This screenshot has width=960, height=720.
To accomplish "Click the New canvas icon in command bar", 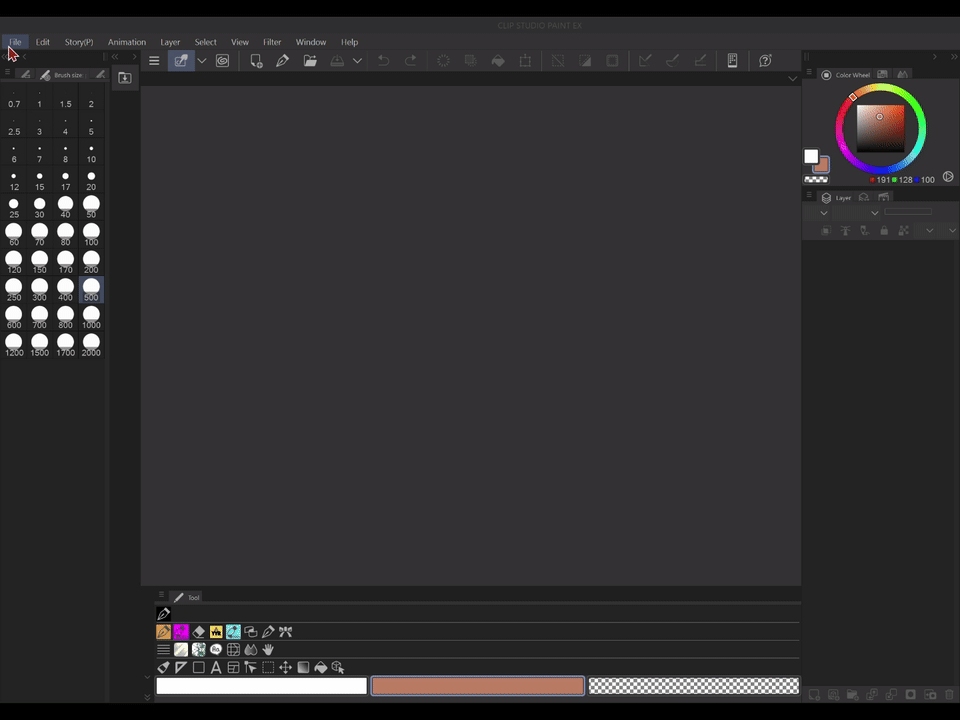I will pos(256,61).
